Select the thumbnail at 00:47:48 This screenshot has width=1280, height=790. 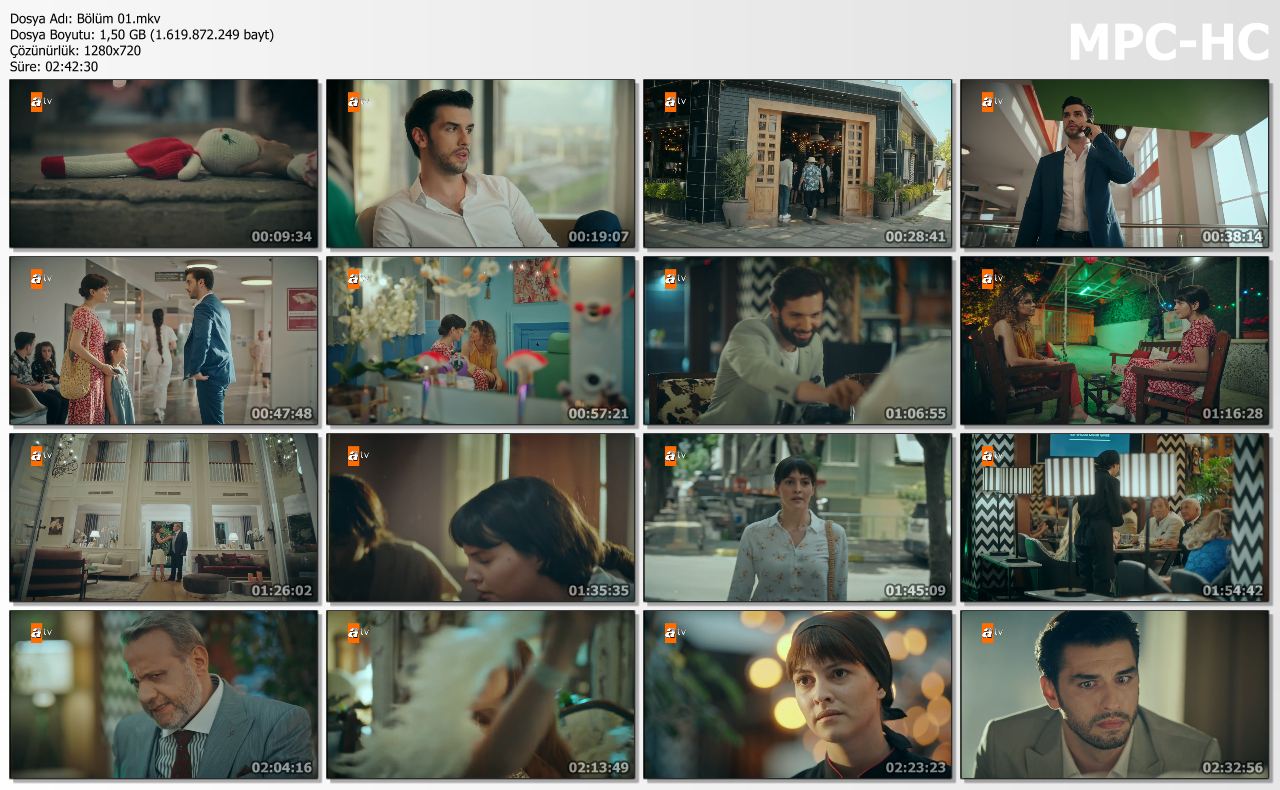tap(164, 341)
